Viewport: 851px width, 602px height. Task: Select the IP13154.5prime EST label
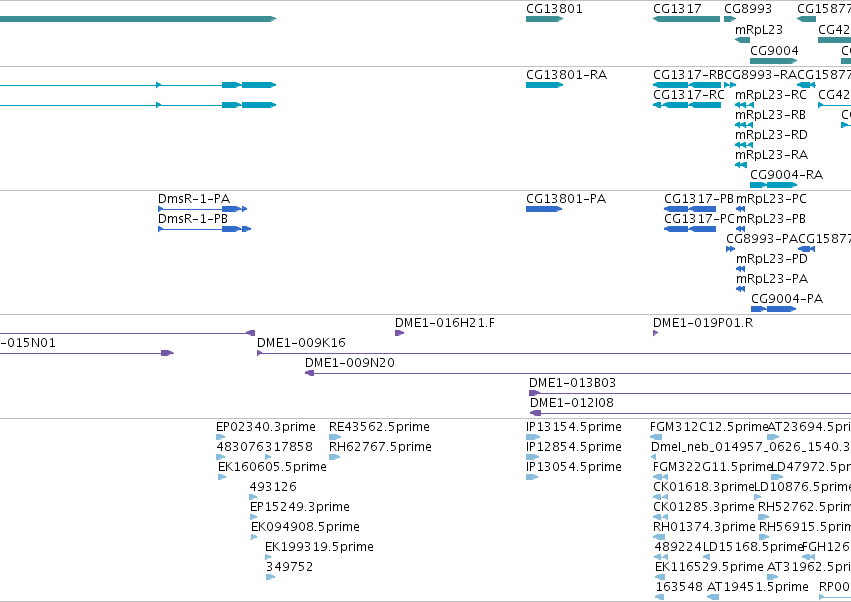coord(574,427)
